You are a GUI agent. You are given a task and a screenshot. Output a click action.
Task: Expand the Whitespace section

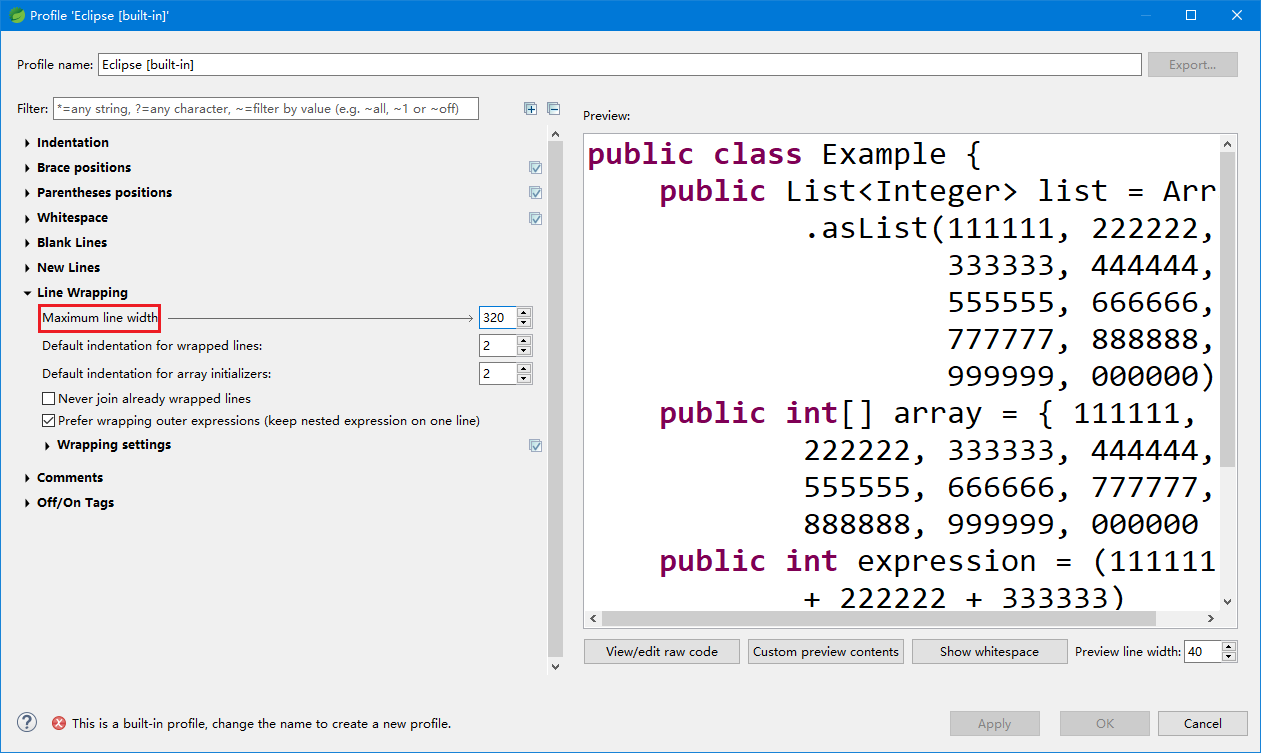click(x=28, y=218)
